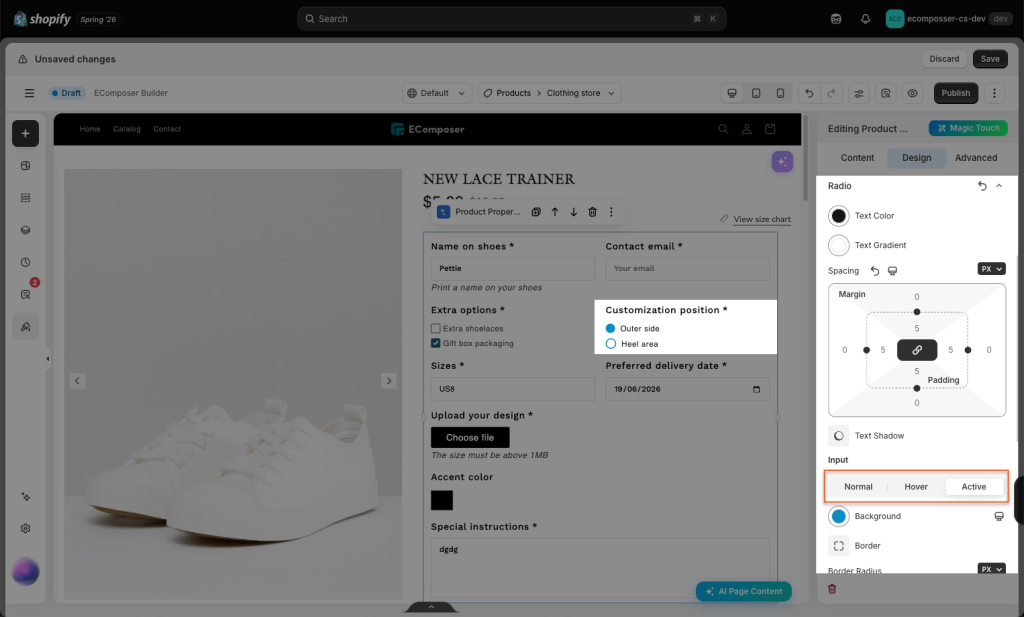
Task: Open the Sizes US8 dropdown
Action: click(513, 389)
